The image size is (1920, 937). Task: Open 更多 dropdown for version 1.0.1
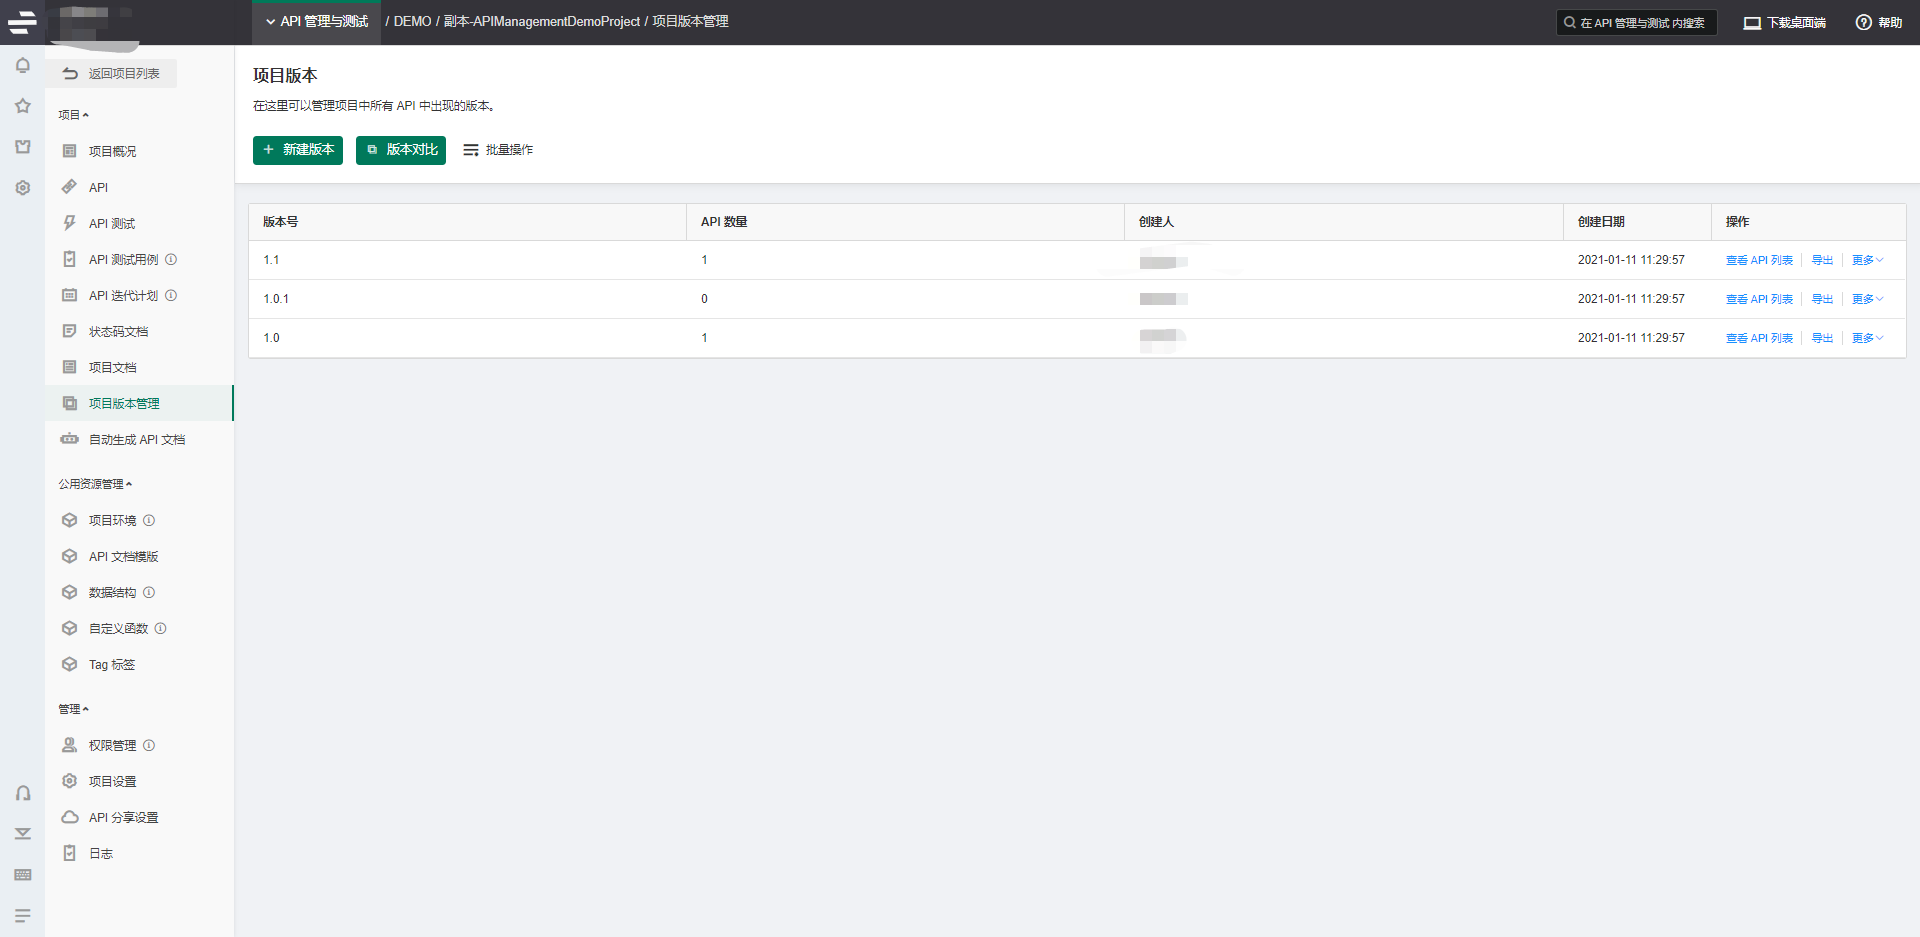(1867, 299)
